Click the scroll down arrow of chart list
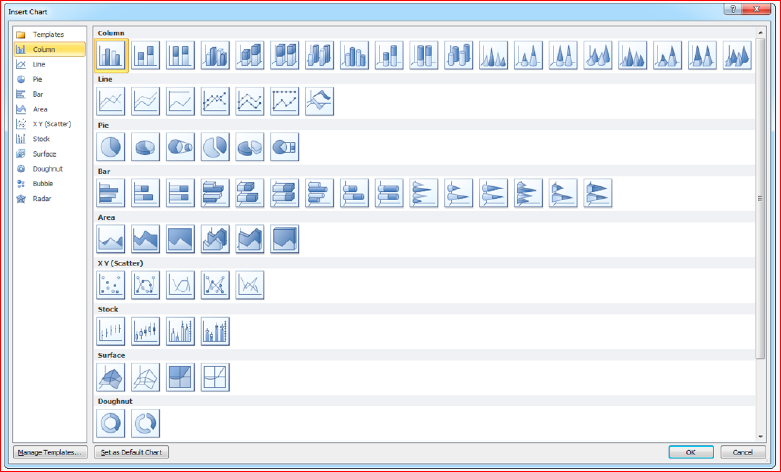781x472 pixels. [x=760, y=437]
